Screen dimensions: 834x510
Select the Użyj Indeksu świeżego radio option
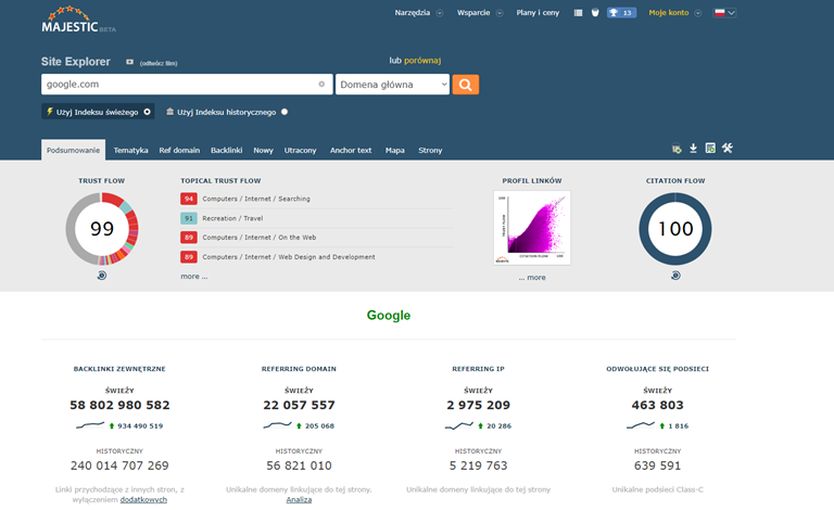coord(147,112)
